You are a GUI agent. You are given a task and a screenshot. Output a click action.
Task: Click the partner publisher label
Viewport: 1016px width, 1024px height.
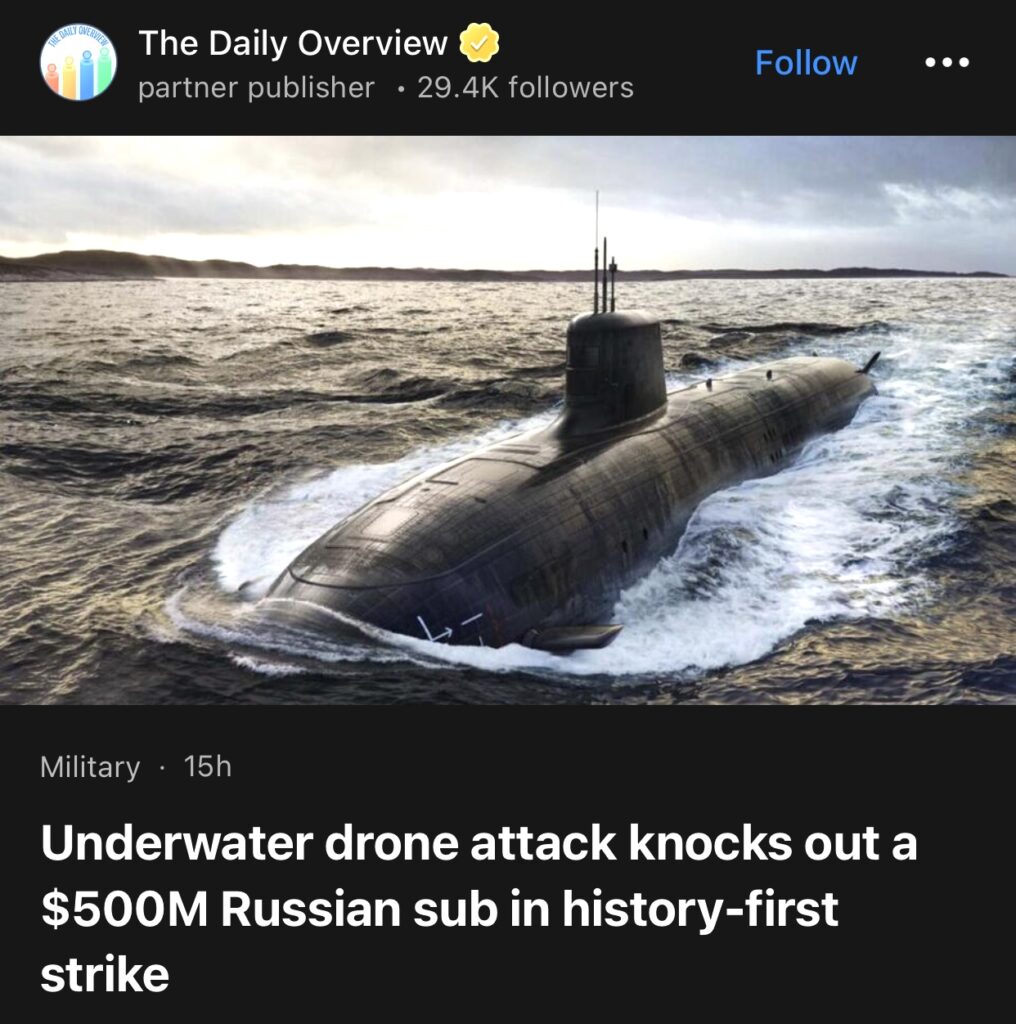(256, 88)
